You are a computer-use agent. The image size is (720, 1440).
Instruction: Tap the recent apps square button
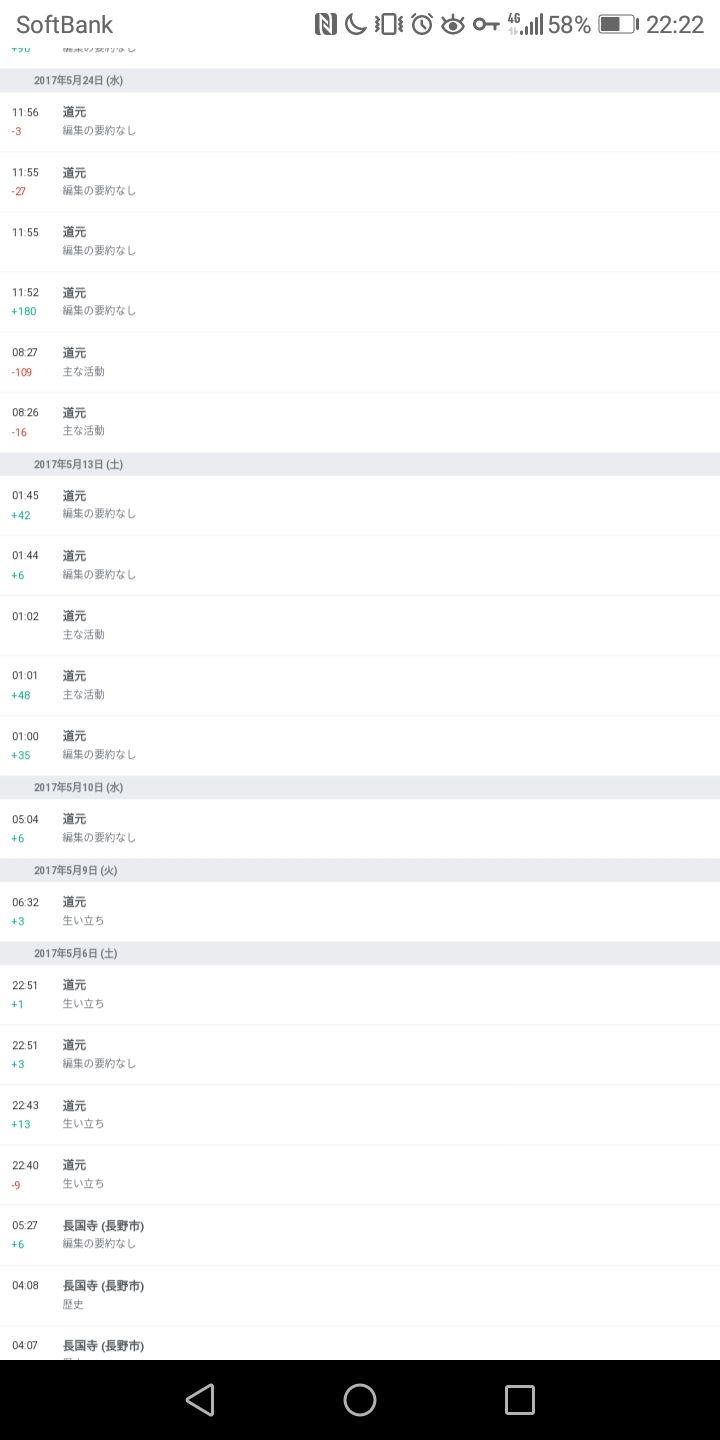pos(519,1399)
